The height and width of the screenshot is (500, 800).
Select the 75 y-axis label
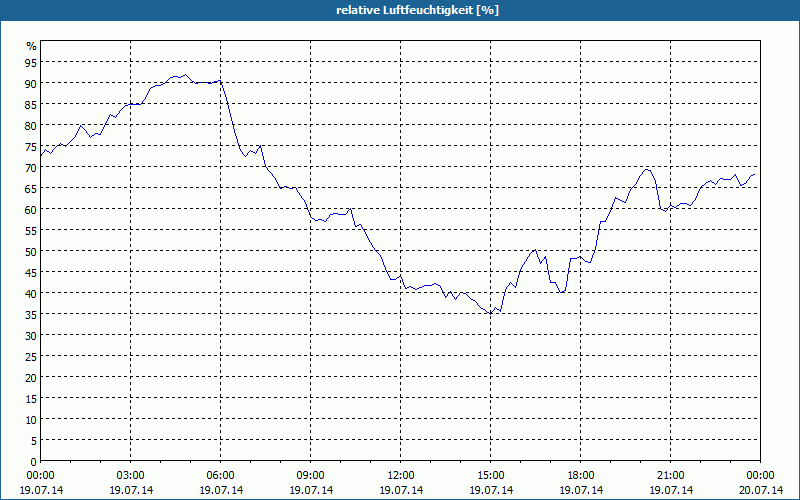(31, 146)
